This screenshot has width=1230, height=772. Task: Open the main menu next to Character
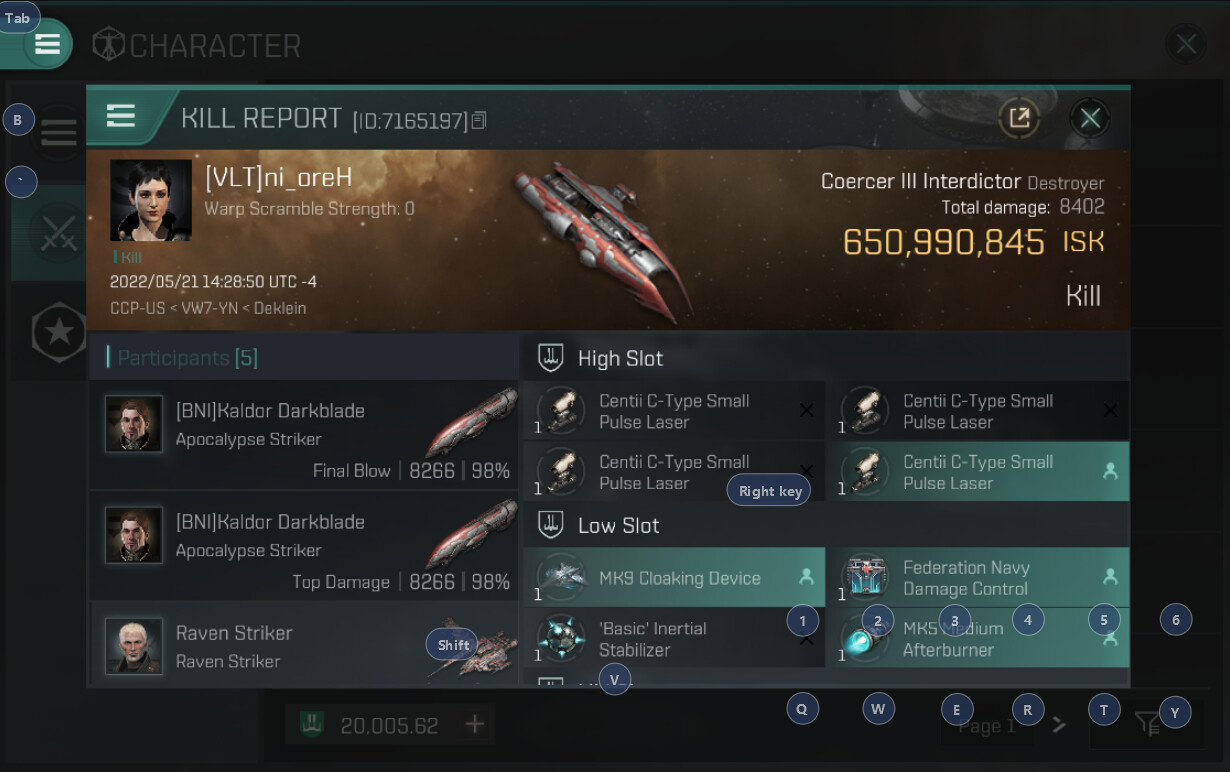(47, 44)
